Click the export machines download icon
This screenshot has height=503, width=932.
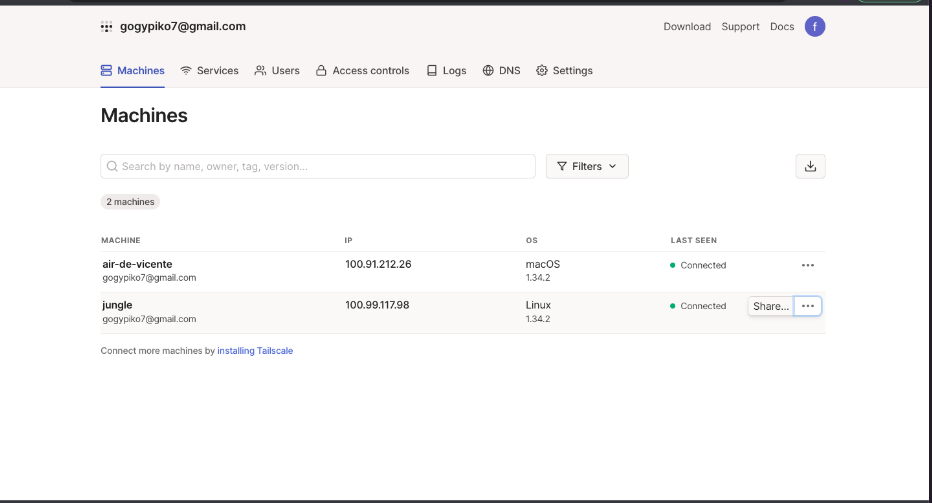tap(810, 167)
